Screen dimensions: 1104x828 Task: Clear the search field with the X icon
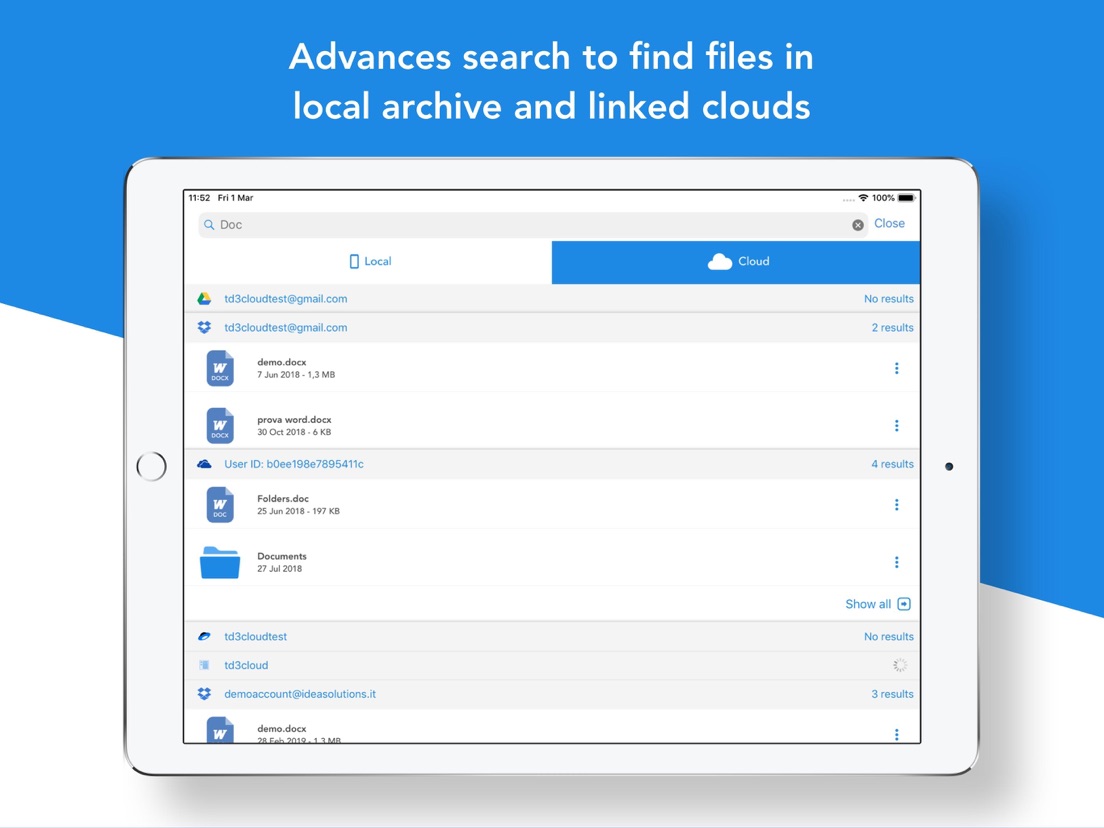tap(858, 225)
